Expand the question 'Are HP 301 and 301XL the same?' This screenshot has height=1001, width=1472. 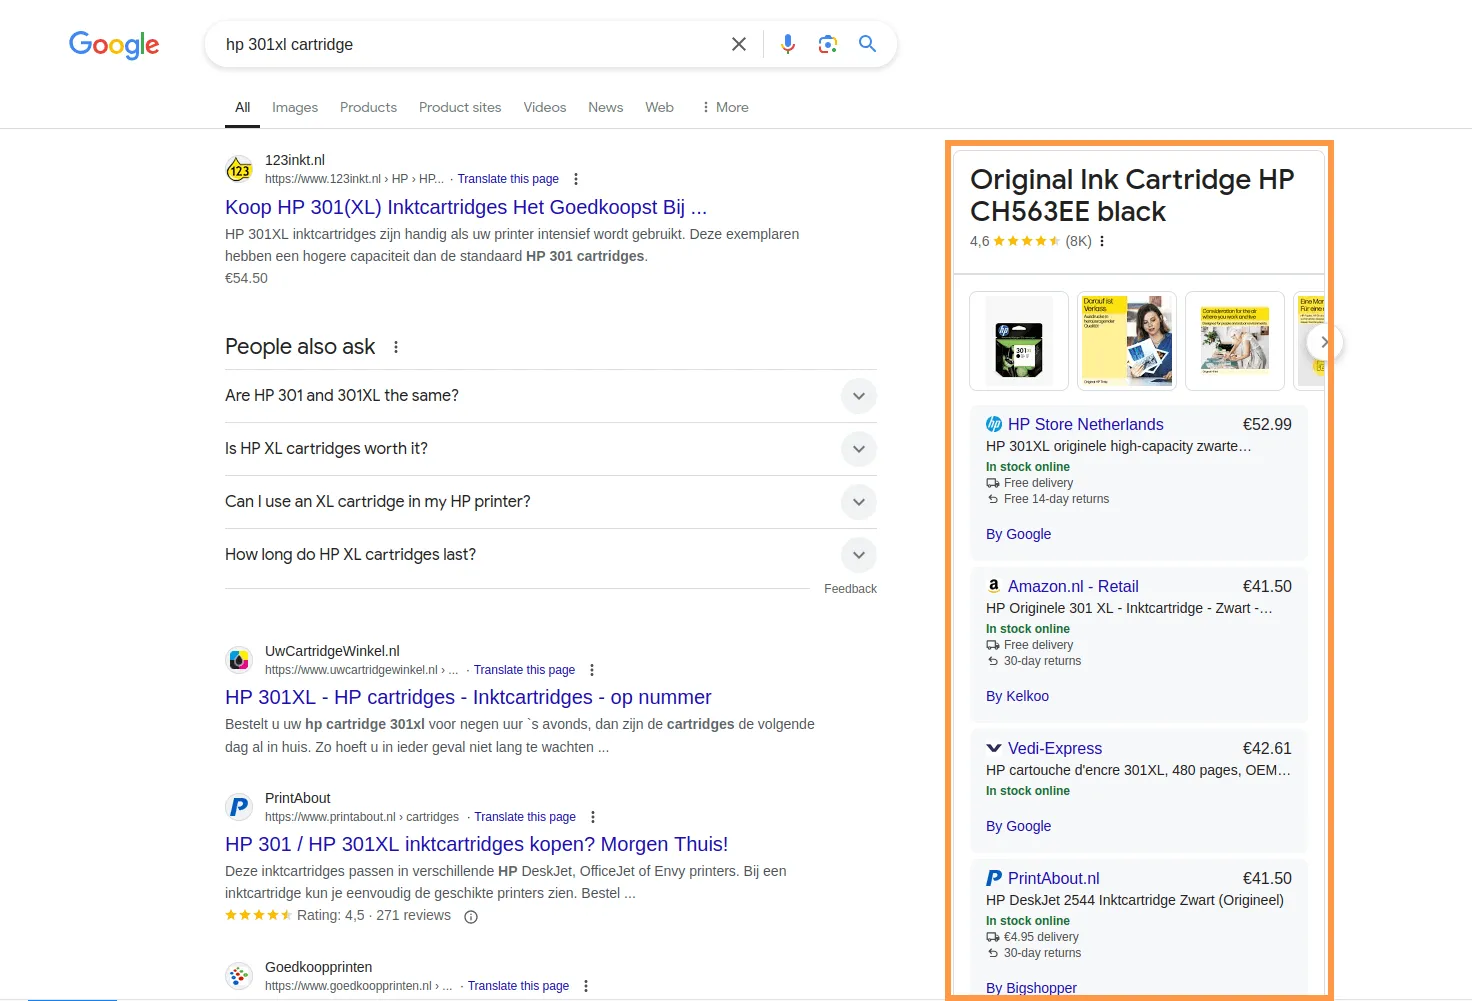point(858,396)
